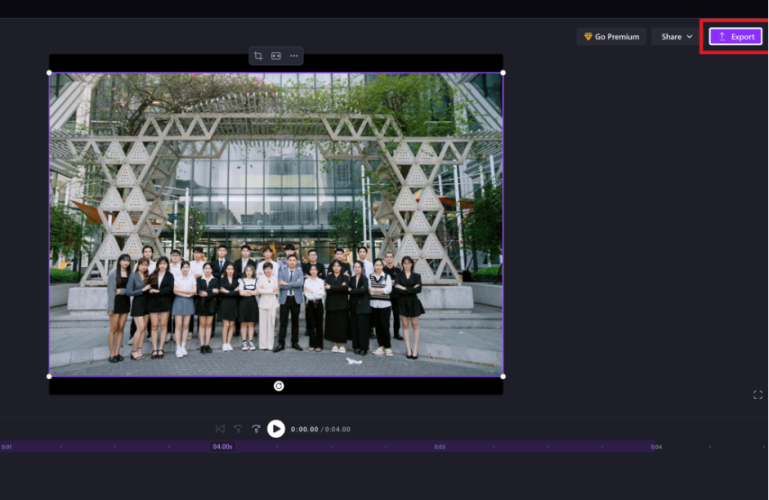This screenshot has height=500, width=769.
Task: Click the fit/fill icon in floating toolbar
Action: click(x=276, y=56)
